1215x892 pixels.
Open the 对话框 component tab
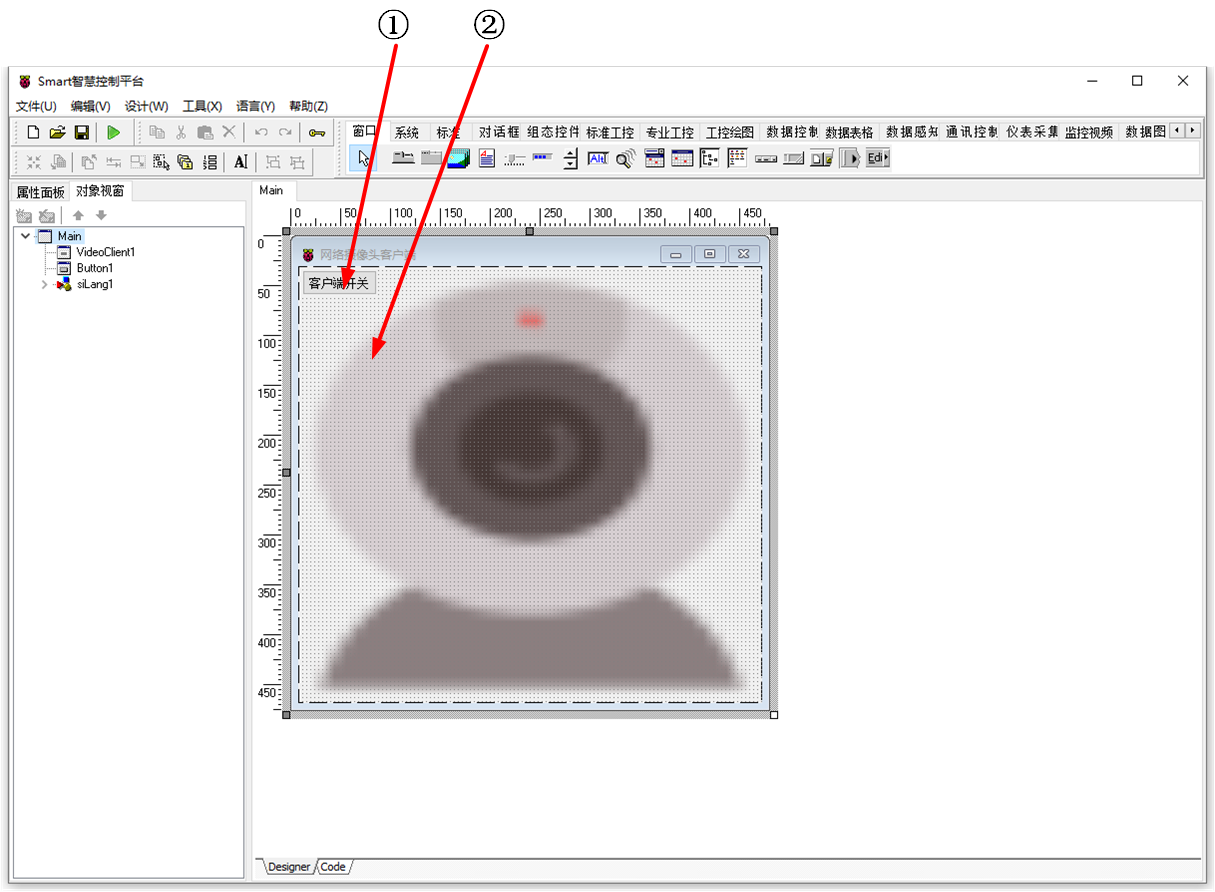[499, 132]
